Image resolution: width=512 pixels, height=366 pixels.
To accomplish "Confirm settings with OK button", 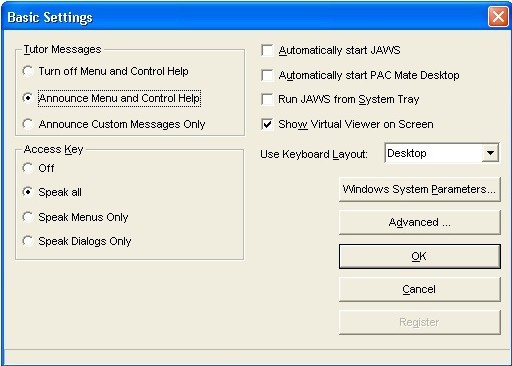I will click(x=420, y=256).
